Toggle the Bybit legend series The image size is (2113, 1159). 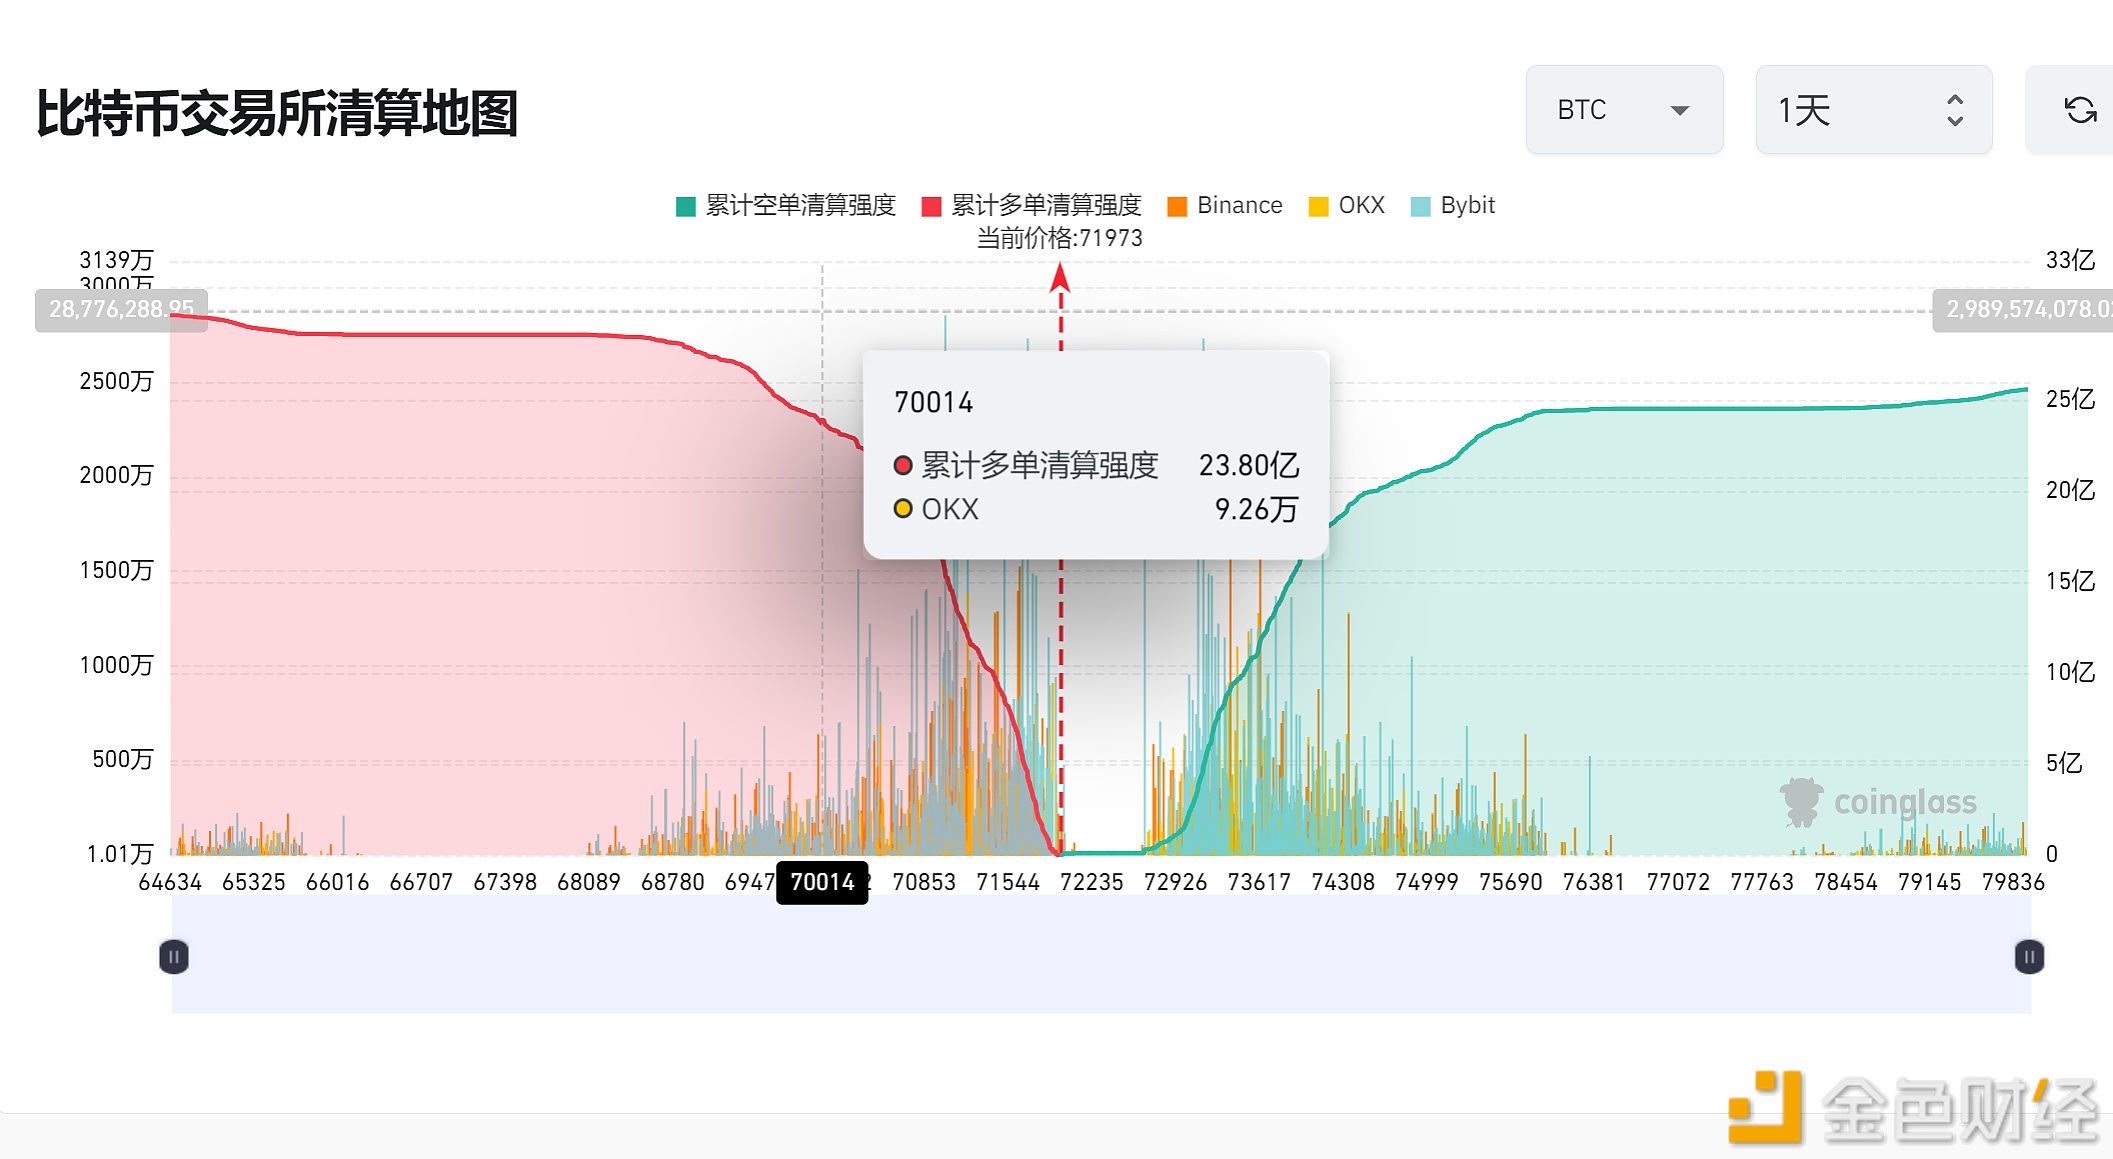[x=1453, y=206]
